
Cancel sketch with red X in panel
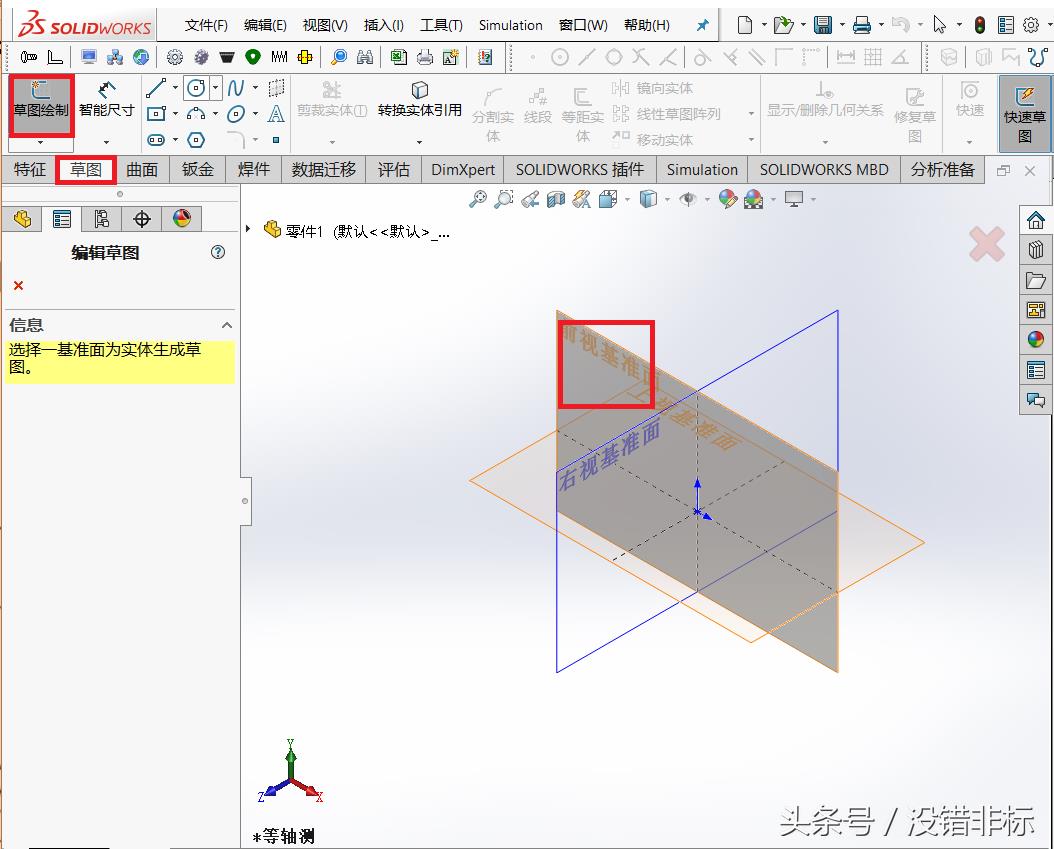pos(18,286)
